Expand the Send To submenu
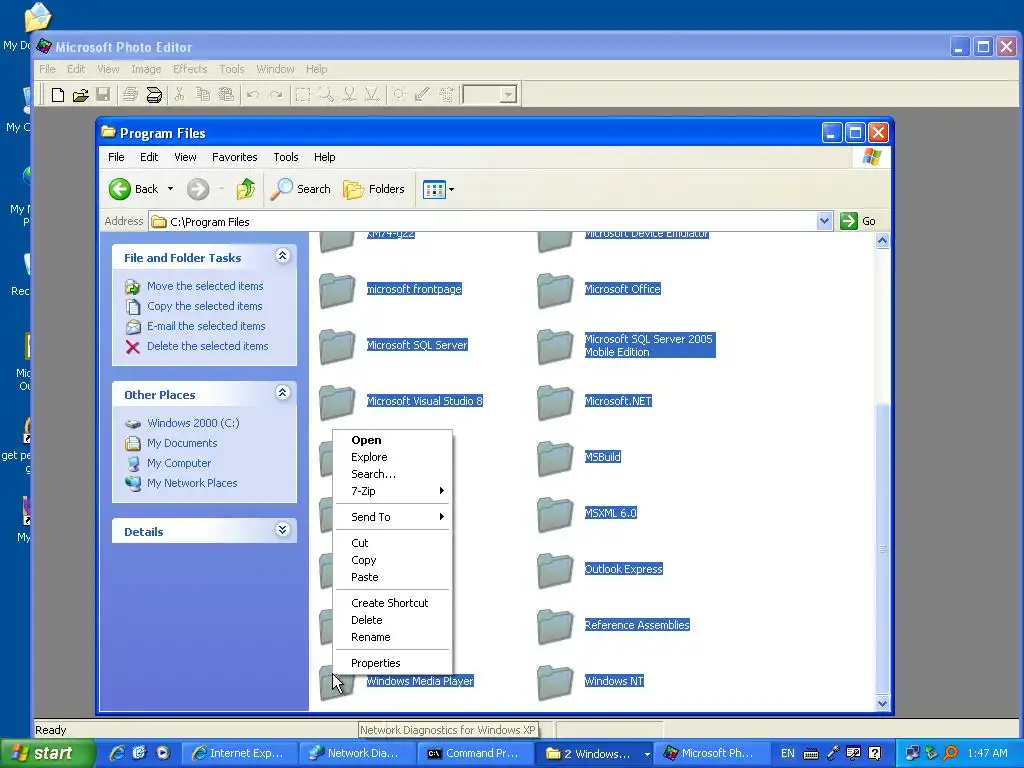The image size is (1024, 768). tap(392, 517)
